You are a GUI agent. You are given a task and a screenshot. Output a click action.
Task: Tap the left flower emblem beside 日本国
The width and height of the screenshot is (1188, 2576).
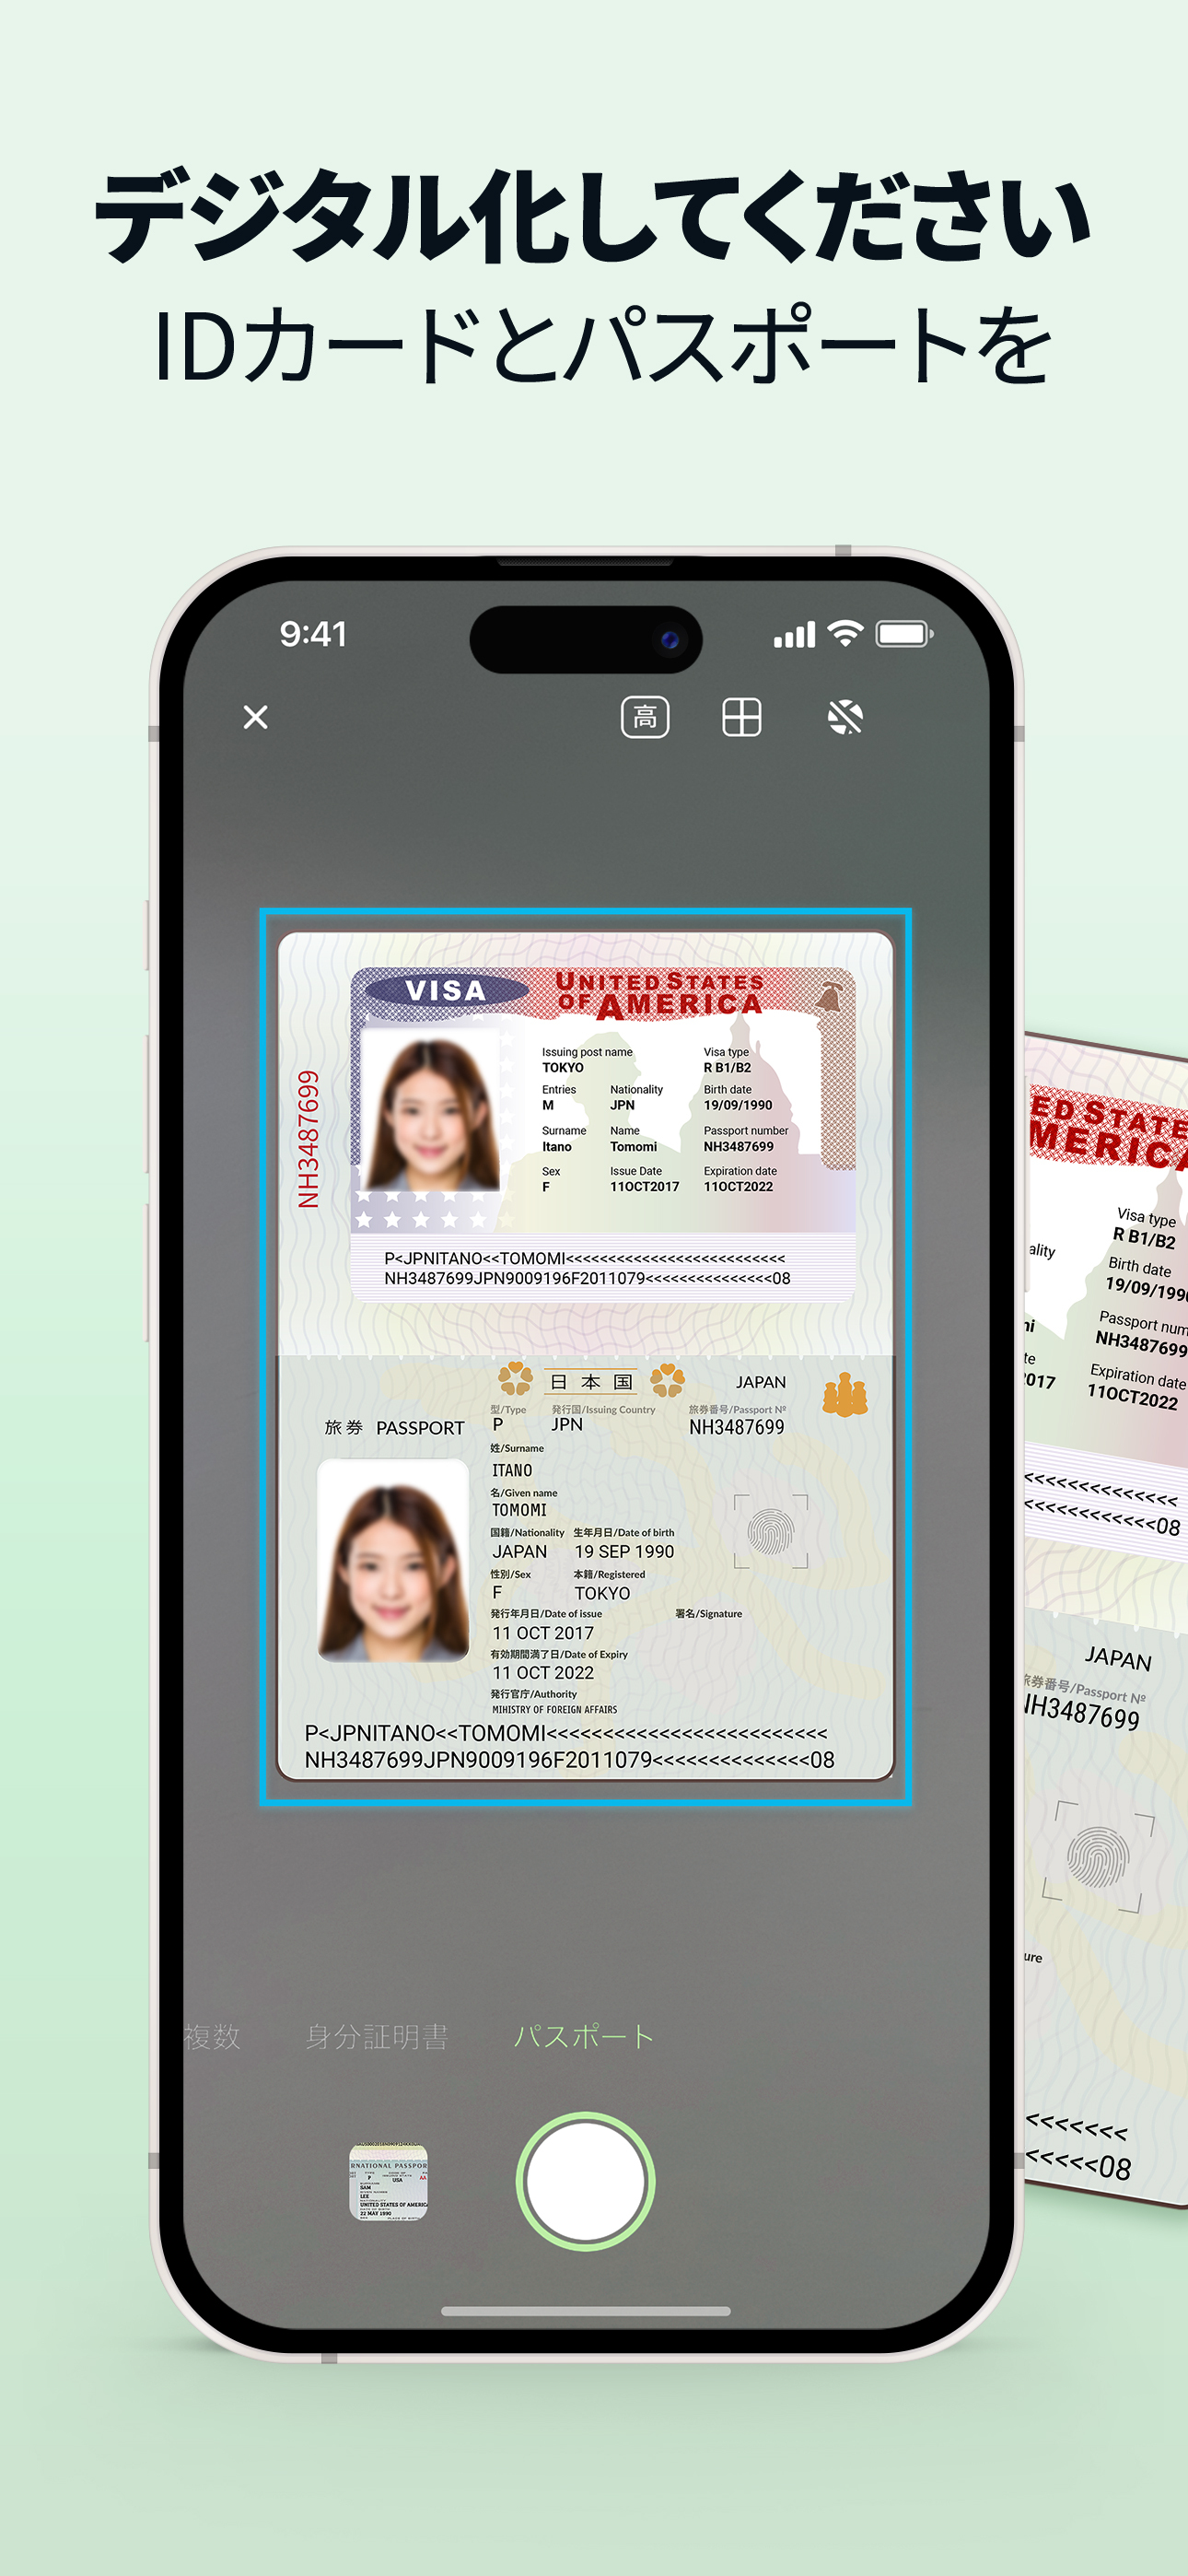coord(515,1378)
